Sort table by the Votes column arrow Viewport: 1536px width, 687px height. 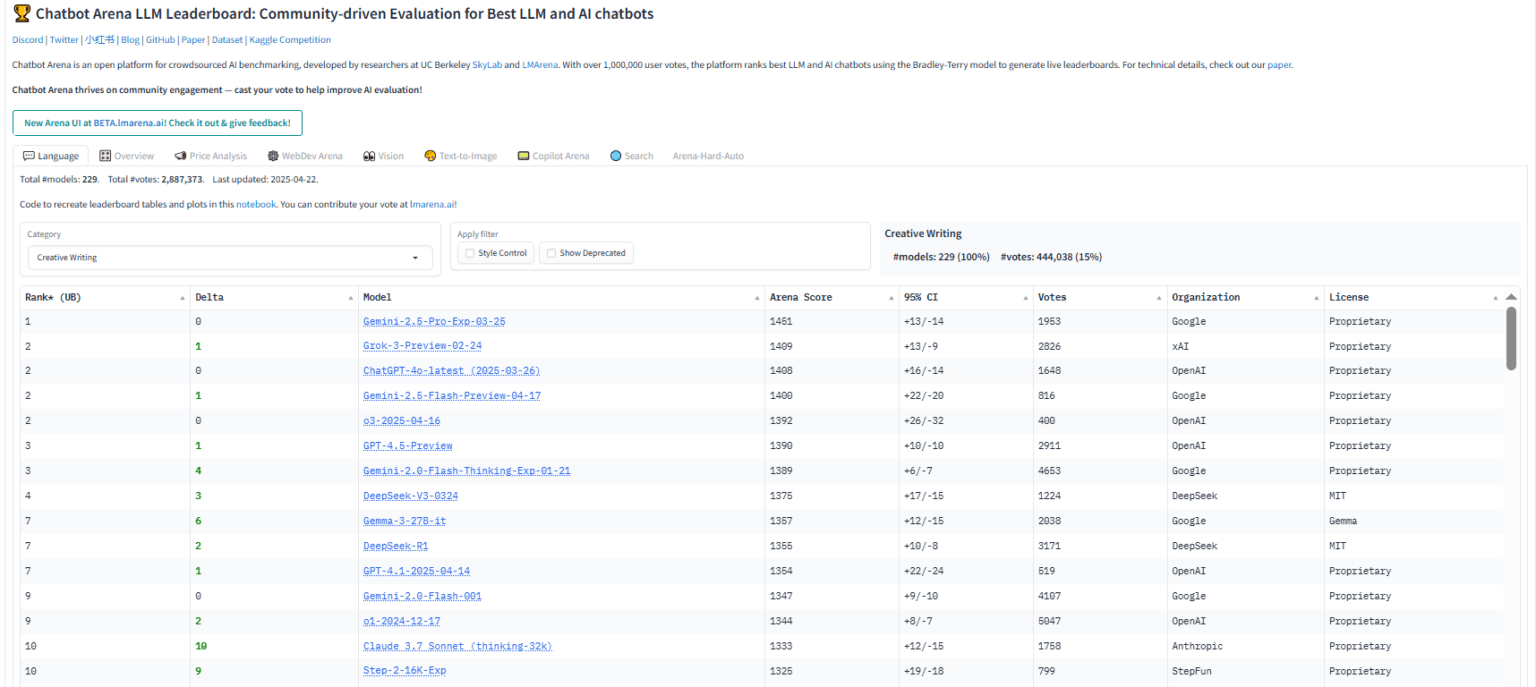[x=1160, y=298]
